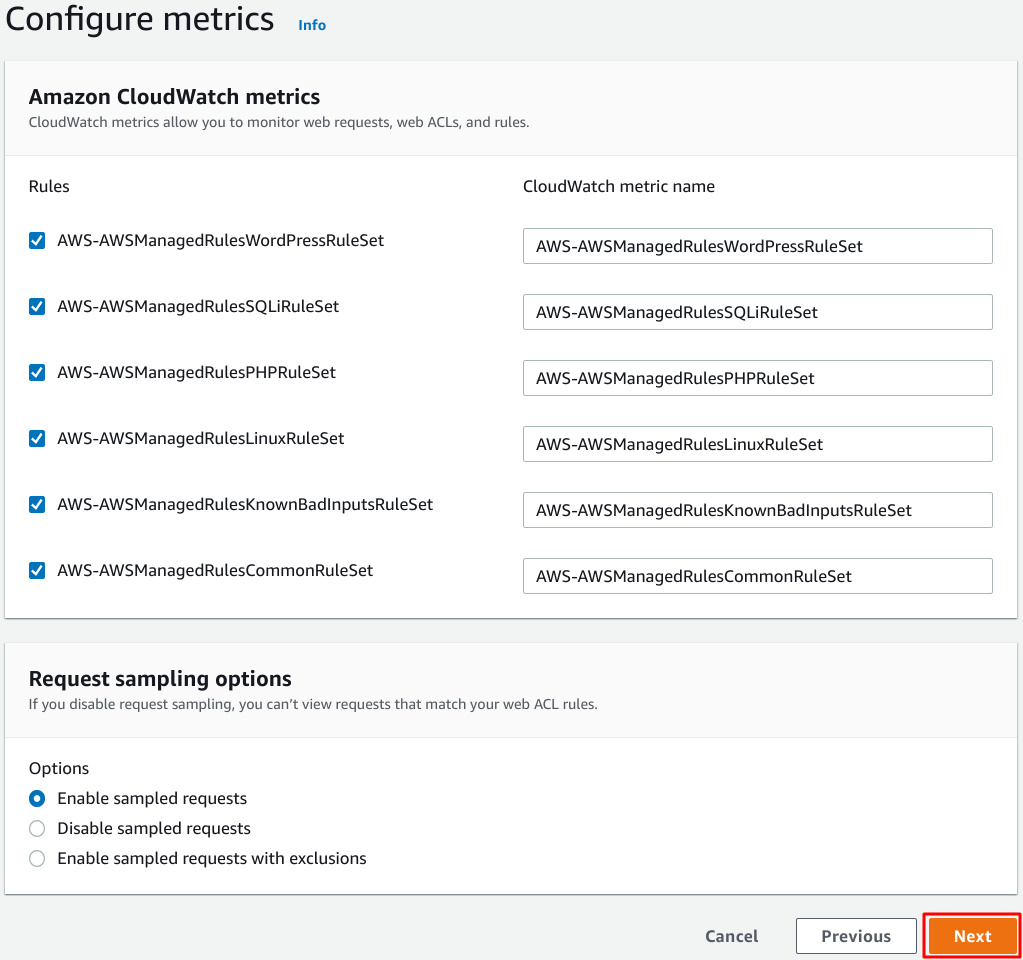Screen dimensions: 1023x960
Task: Edit the CommonRuleSet metric name field
Action: 757,576
